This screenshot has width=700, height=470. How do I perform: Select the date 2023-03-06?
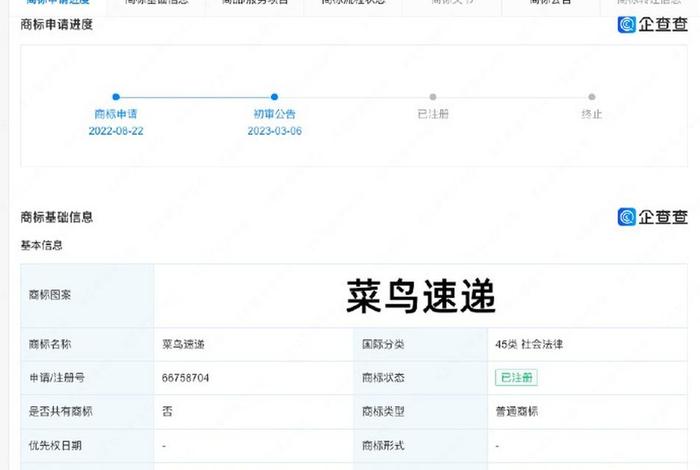[x=275, y=131]
